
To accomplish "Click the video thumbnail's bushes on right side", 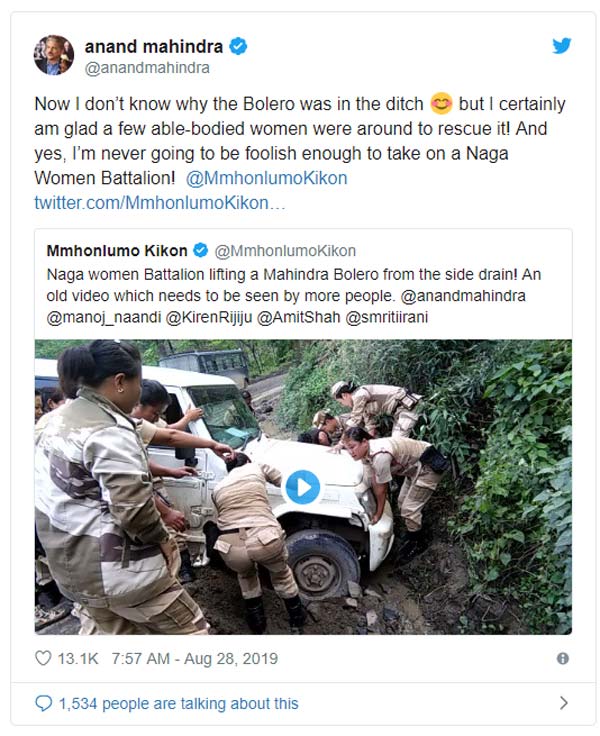I will click(520, 450).
